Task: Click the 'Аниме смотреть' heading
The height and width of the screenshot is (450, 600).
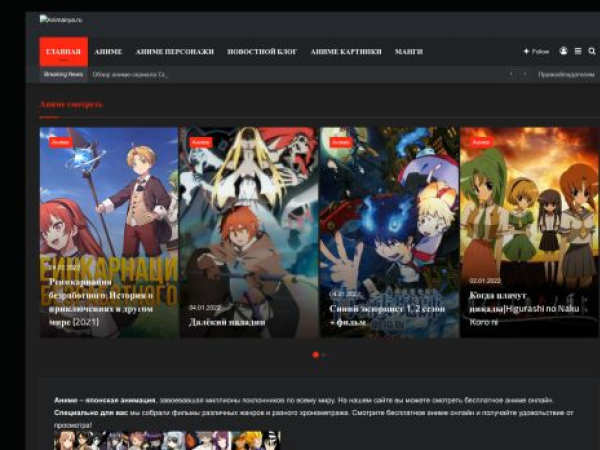Action: [72, 104]
